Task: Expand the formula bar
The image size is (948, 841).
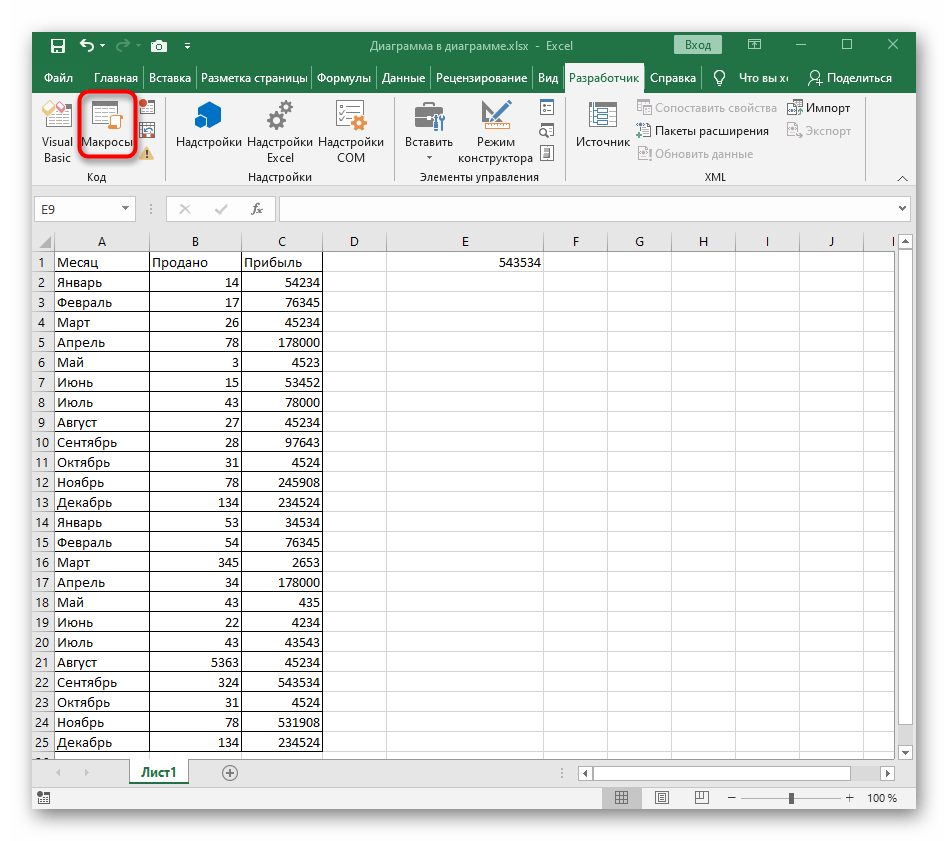Action: coord(902,209)
